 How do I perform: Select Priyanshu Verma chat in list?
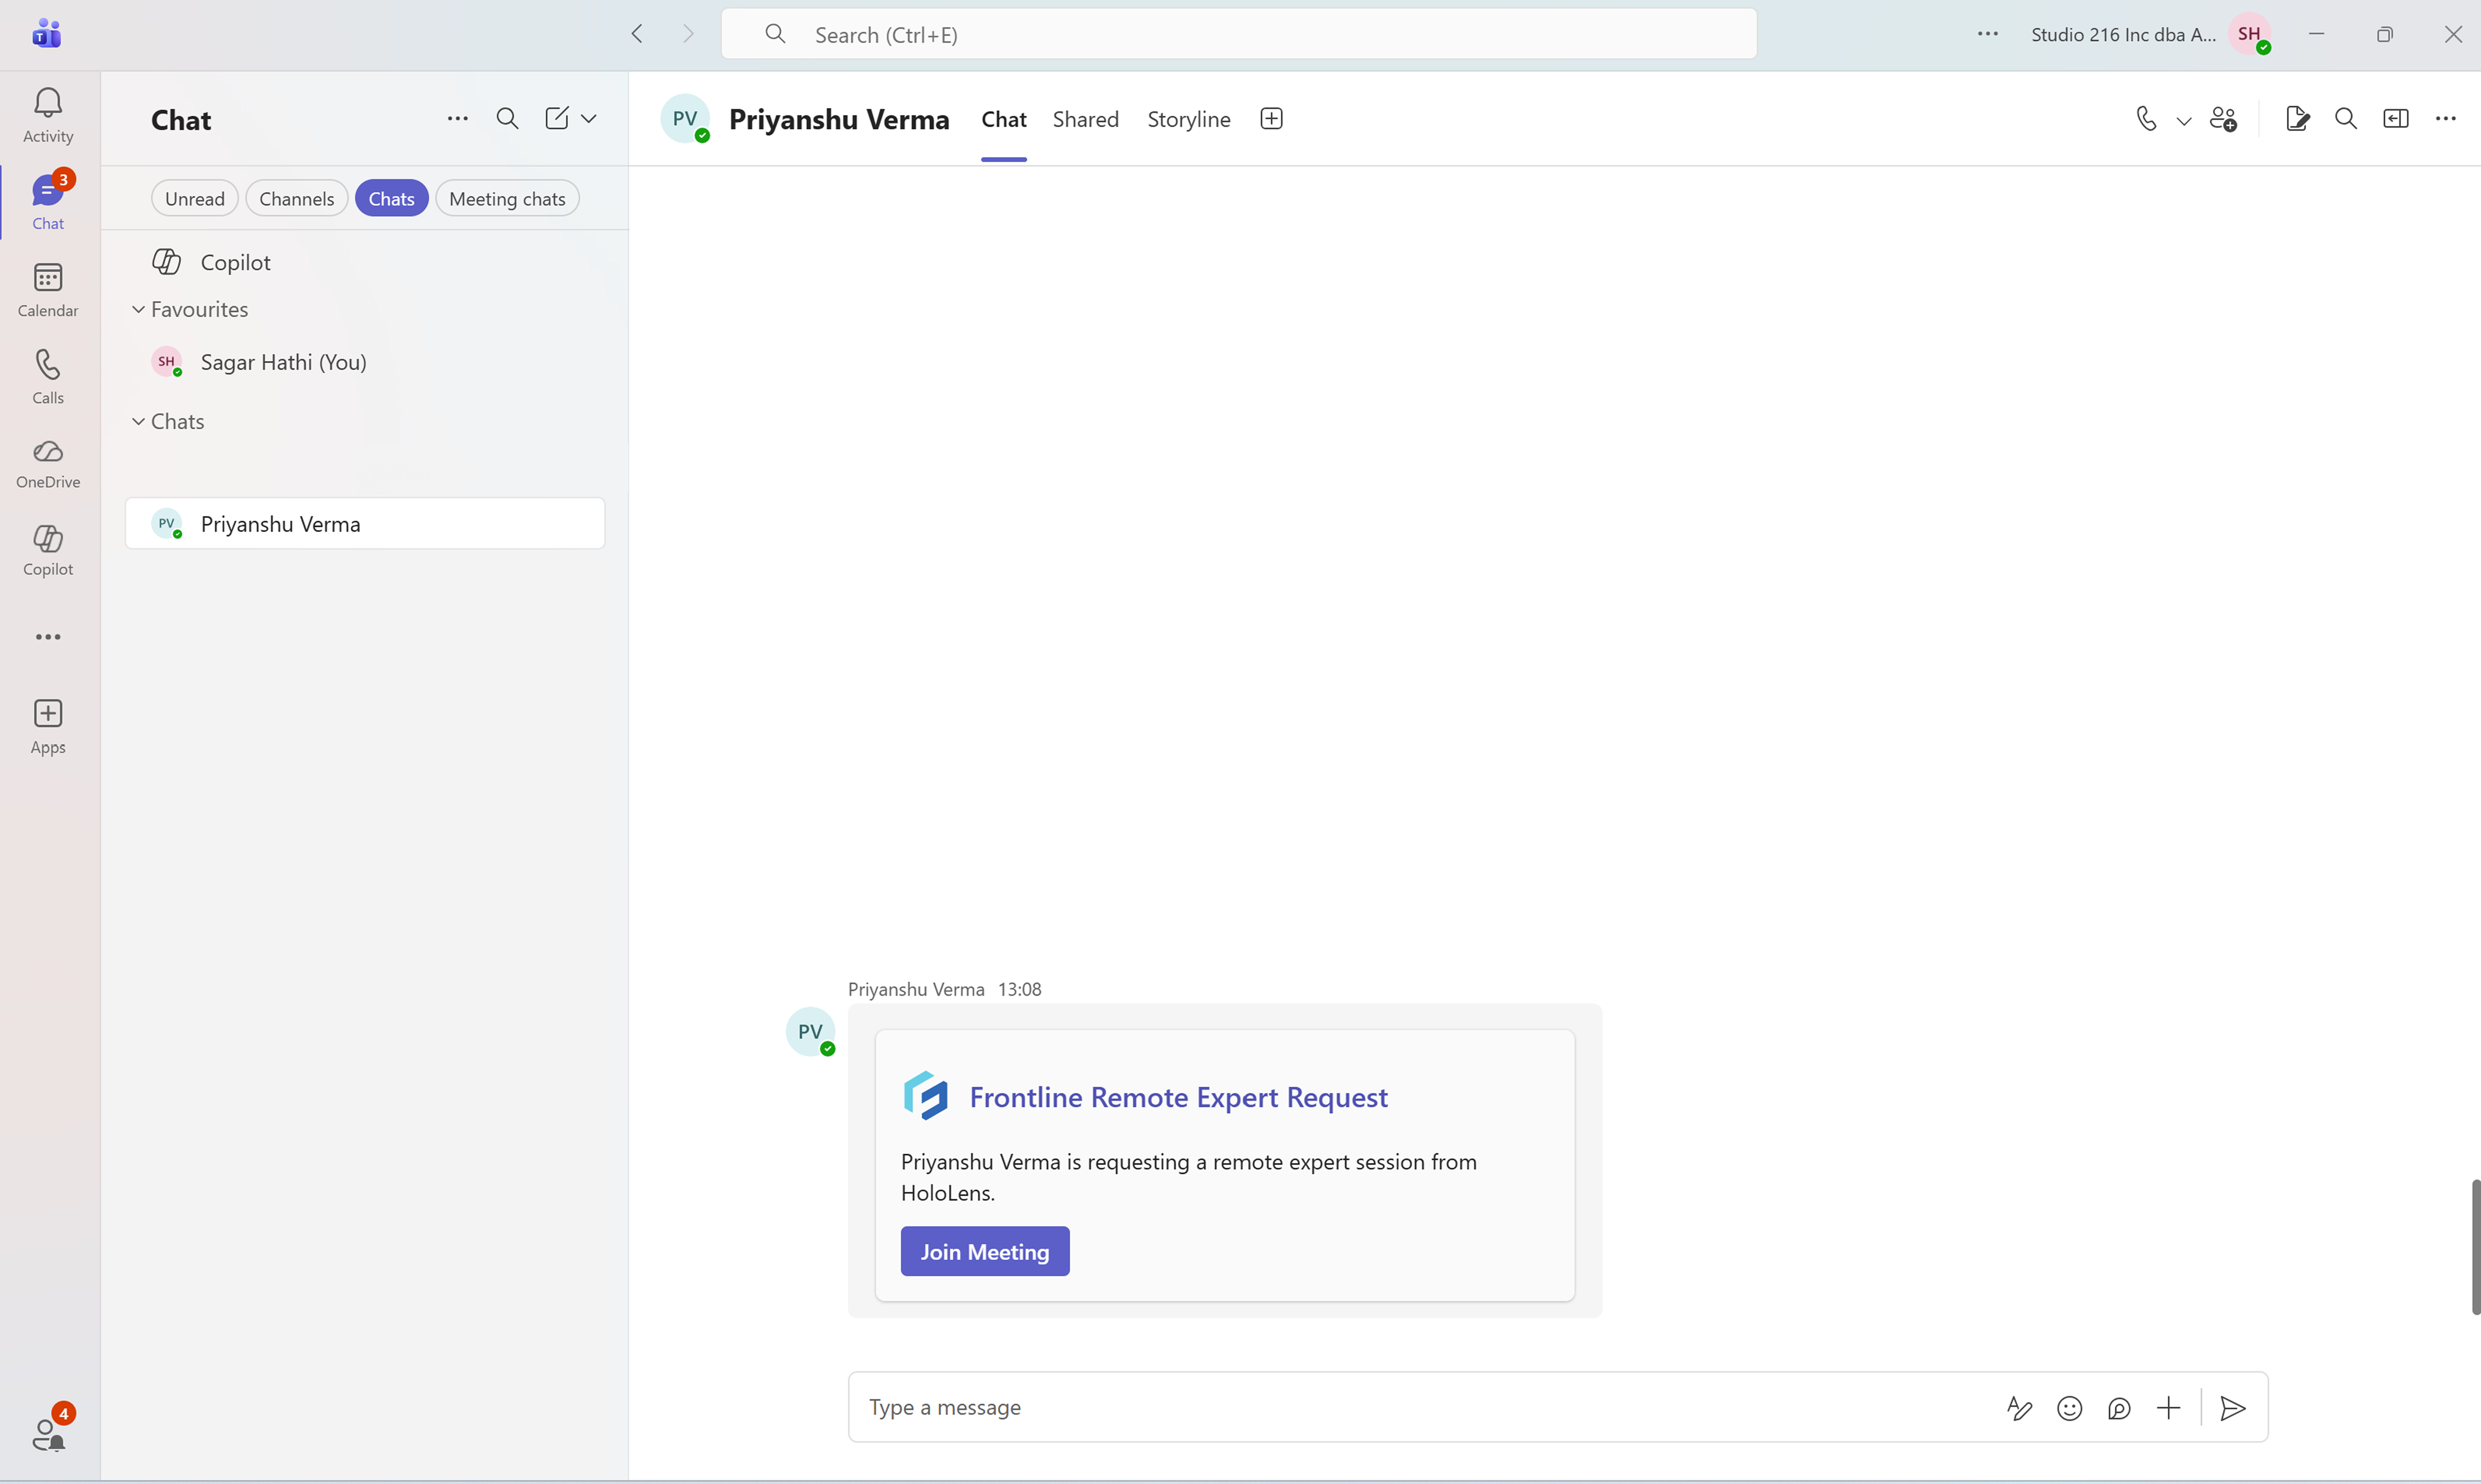point(365,523)
